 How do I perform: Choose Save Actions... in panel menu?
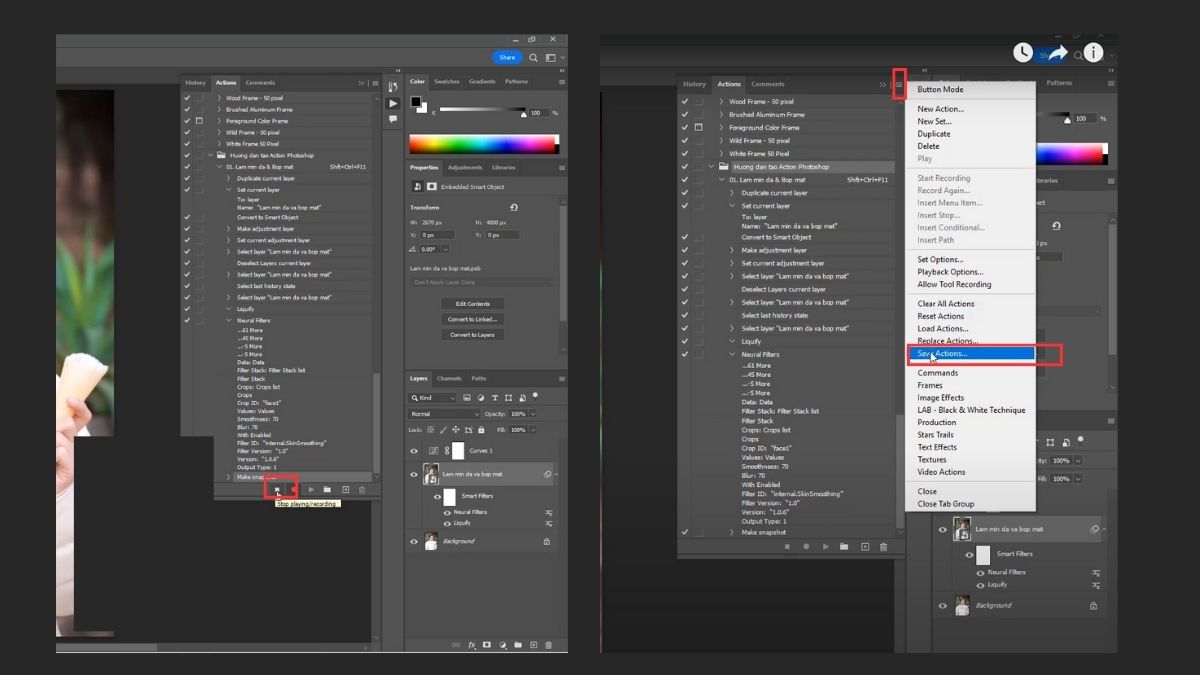pyautogui.click(x=942, y=353)
